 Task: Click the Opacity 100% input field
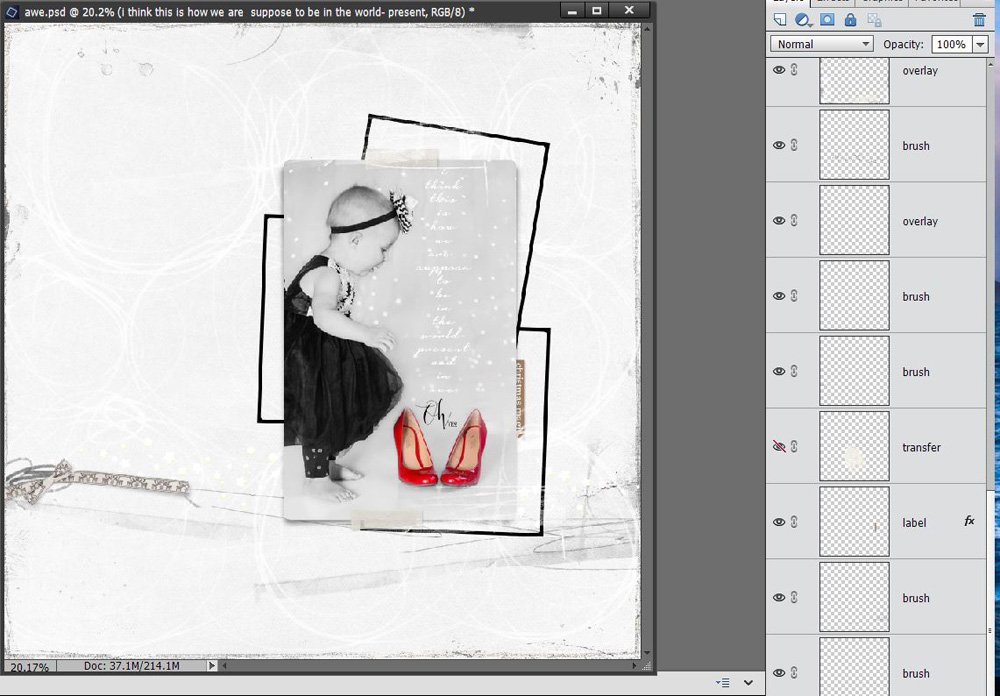click(952, 44)
